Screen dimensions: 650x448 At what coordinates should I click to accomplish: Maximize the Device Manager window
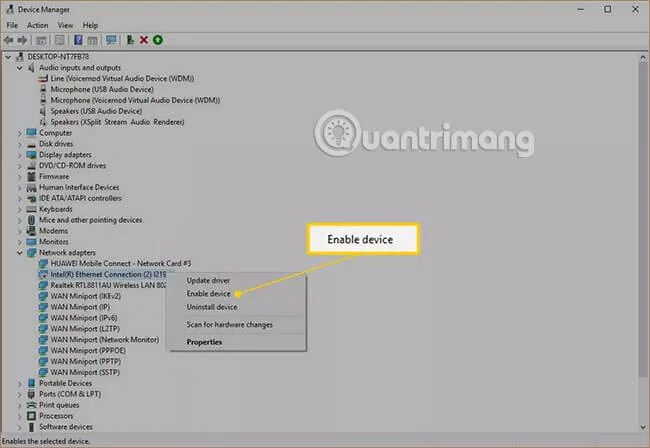click(607, 9)
